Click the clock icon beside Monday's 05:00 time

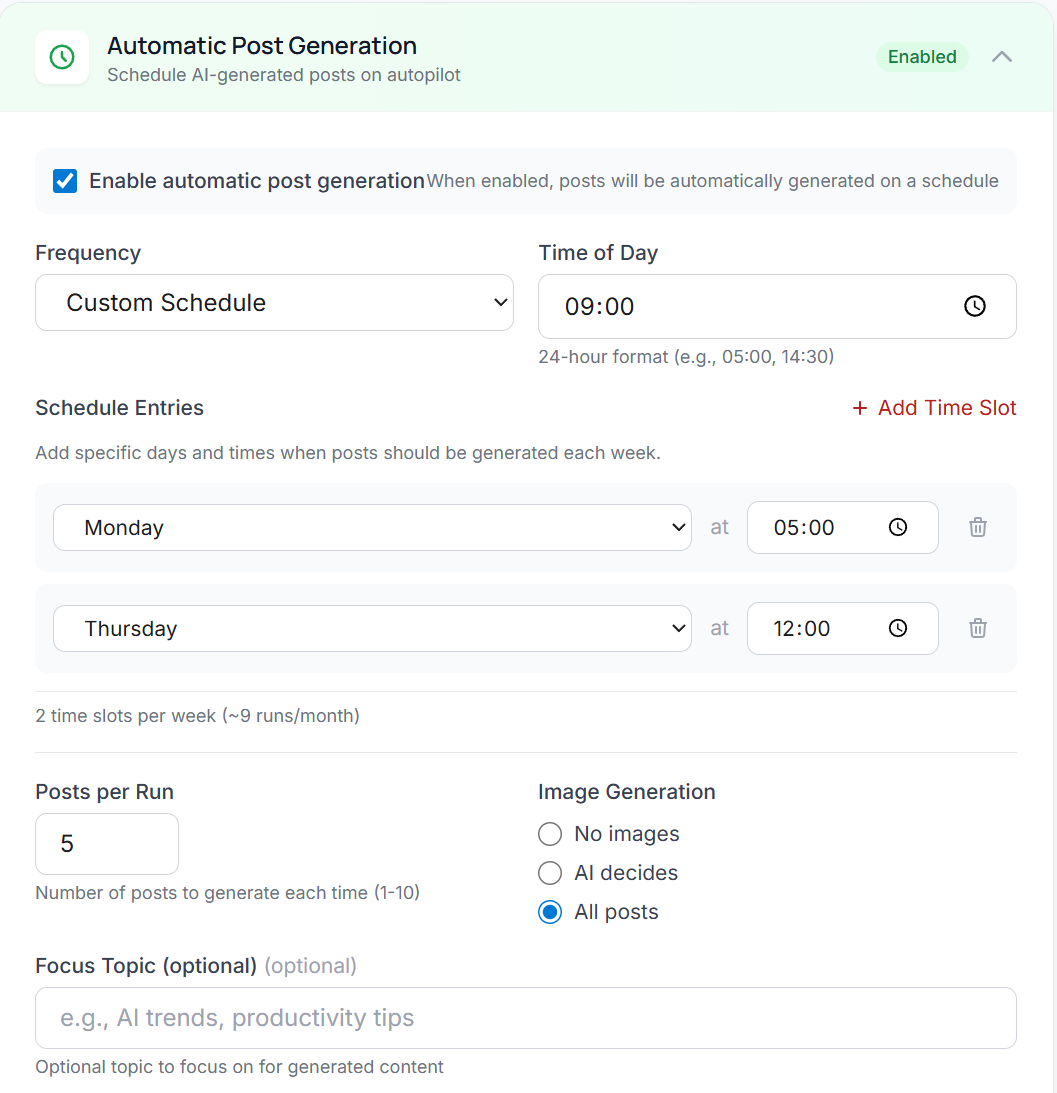[898, 527]
